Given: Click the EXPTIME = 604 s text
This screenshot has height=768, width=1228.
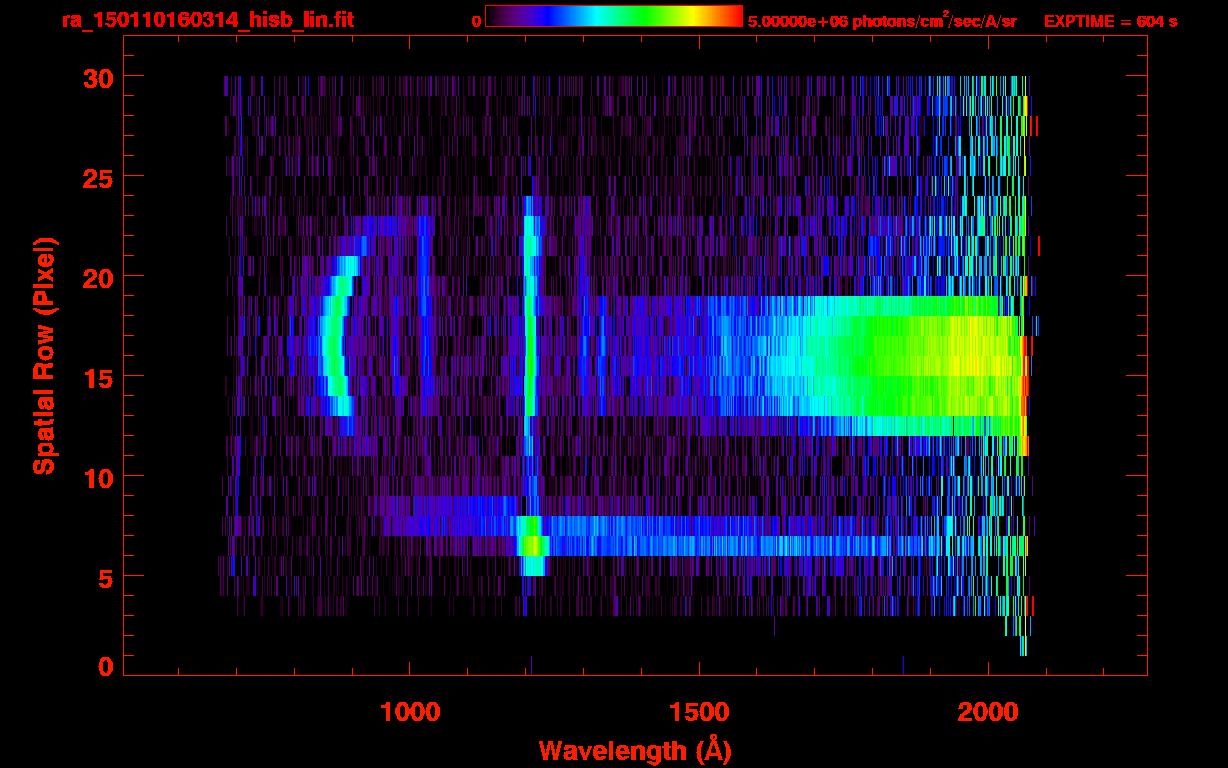Looking at the screenshot, I should click(x=1110, y=21).
